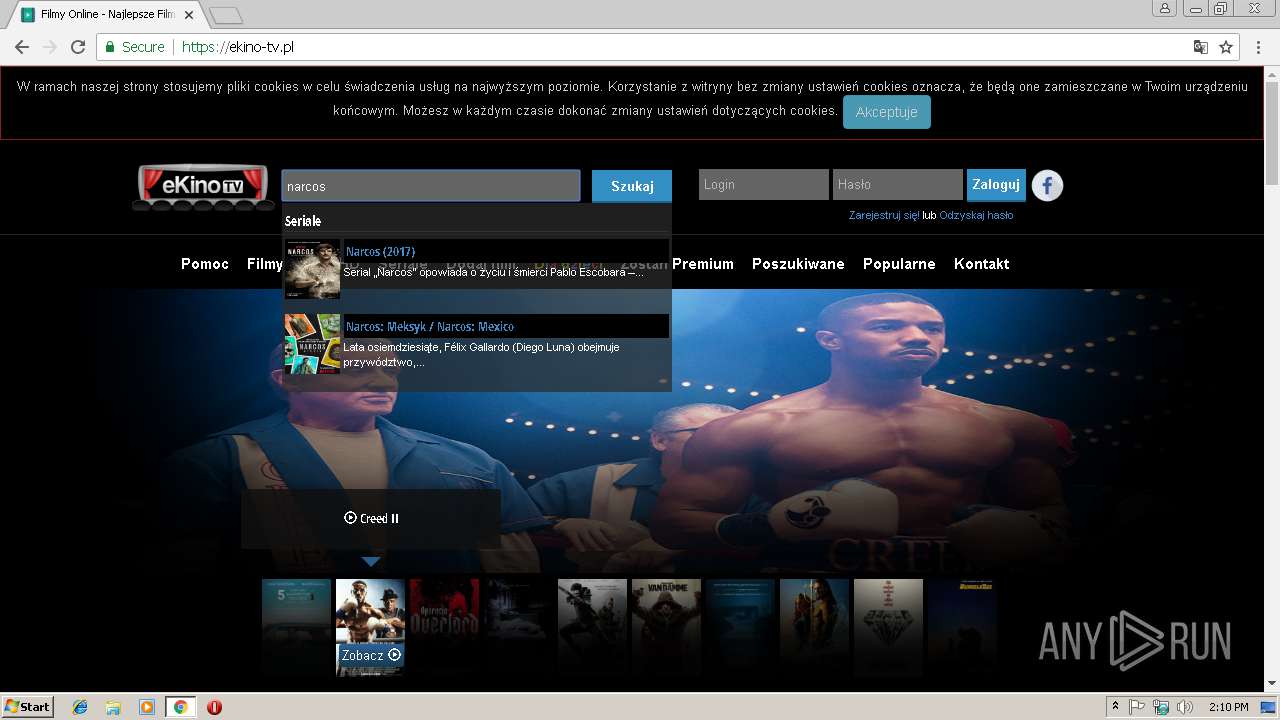The image size is (1280, 720).
Task: Click the address bar URL
Action: coord(237,47)
